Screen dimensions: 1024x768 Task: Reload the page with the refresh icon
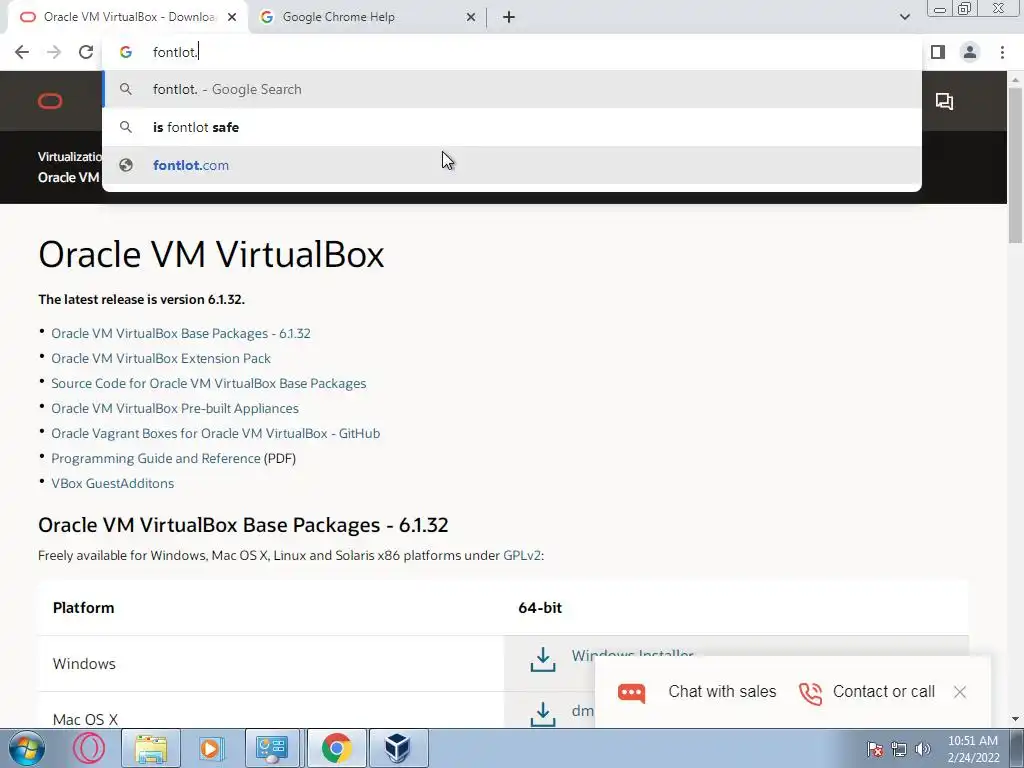[86, 52]
